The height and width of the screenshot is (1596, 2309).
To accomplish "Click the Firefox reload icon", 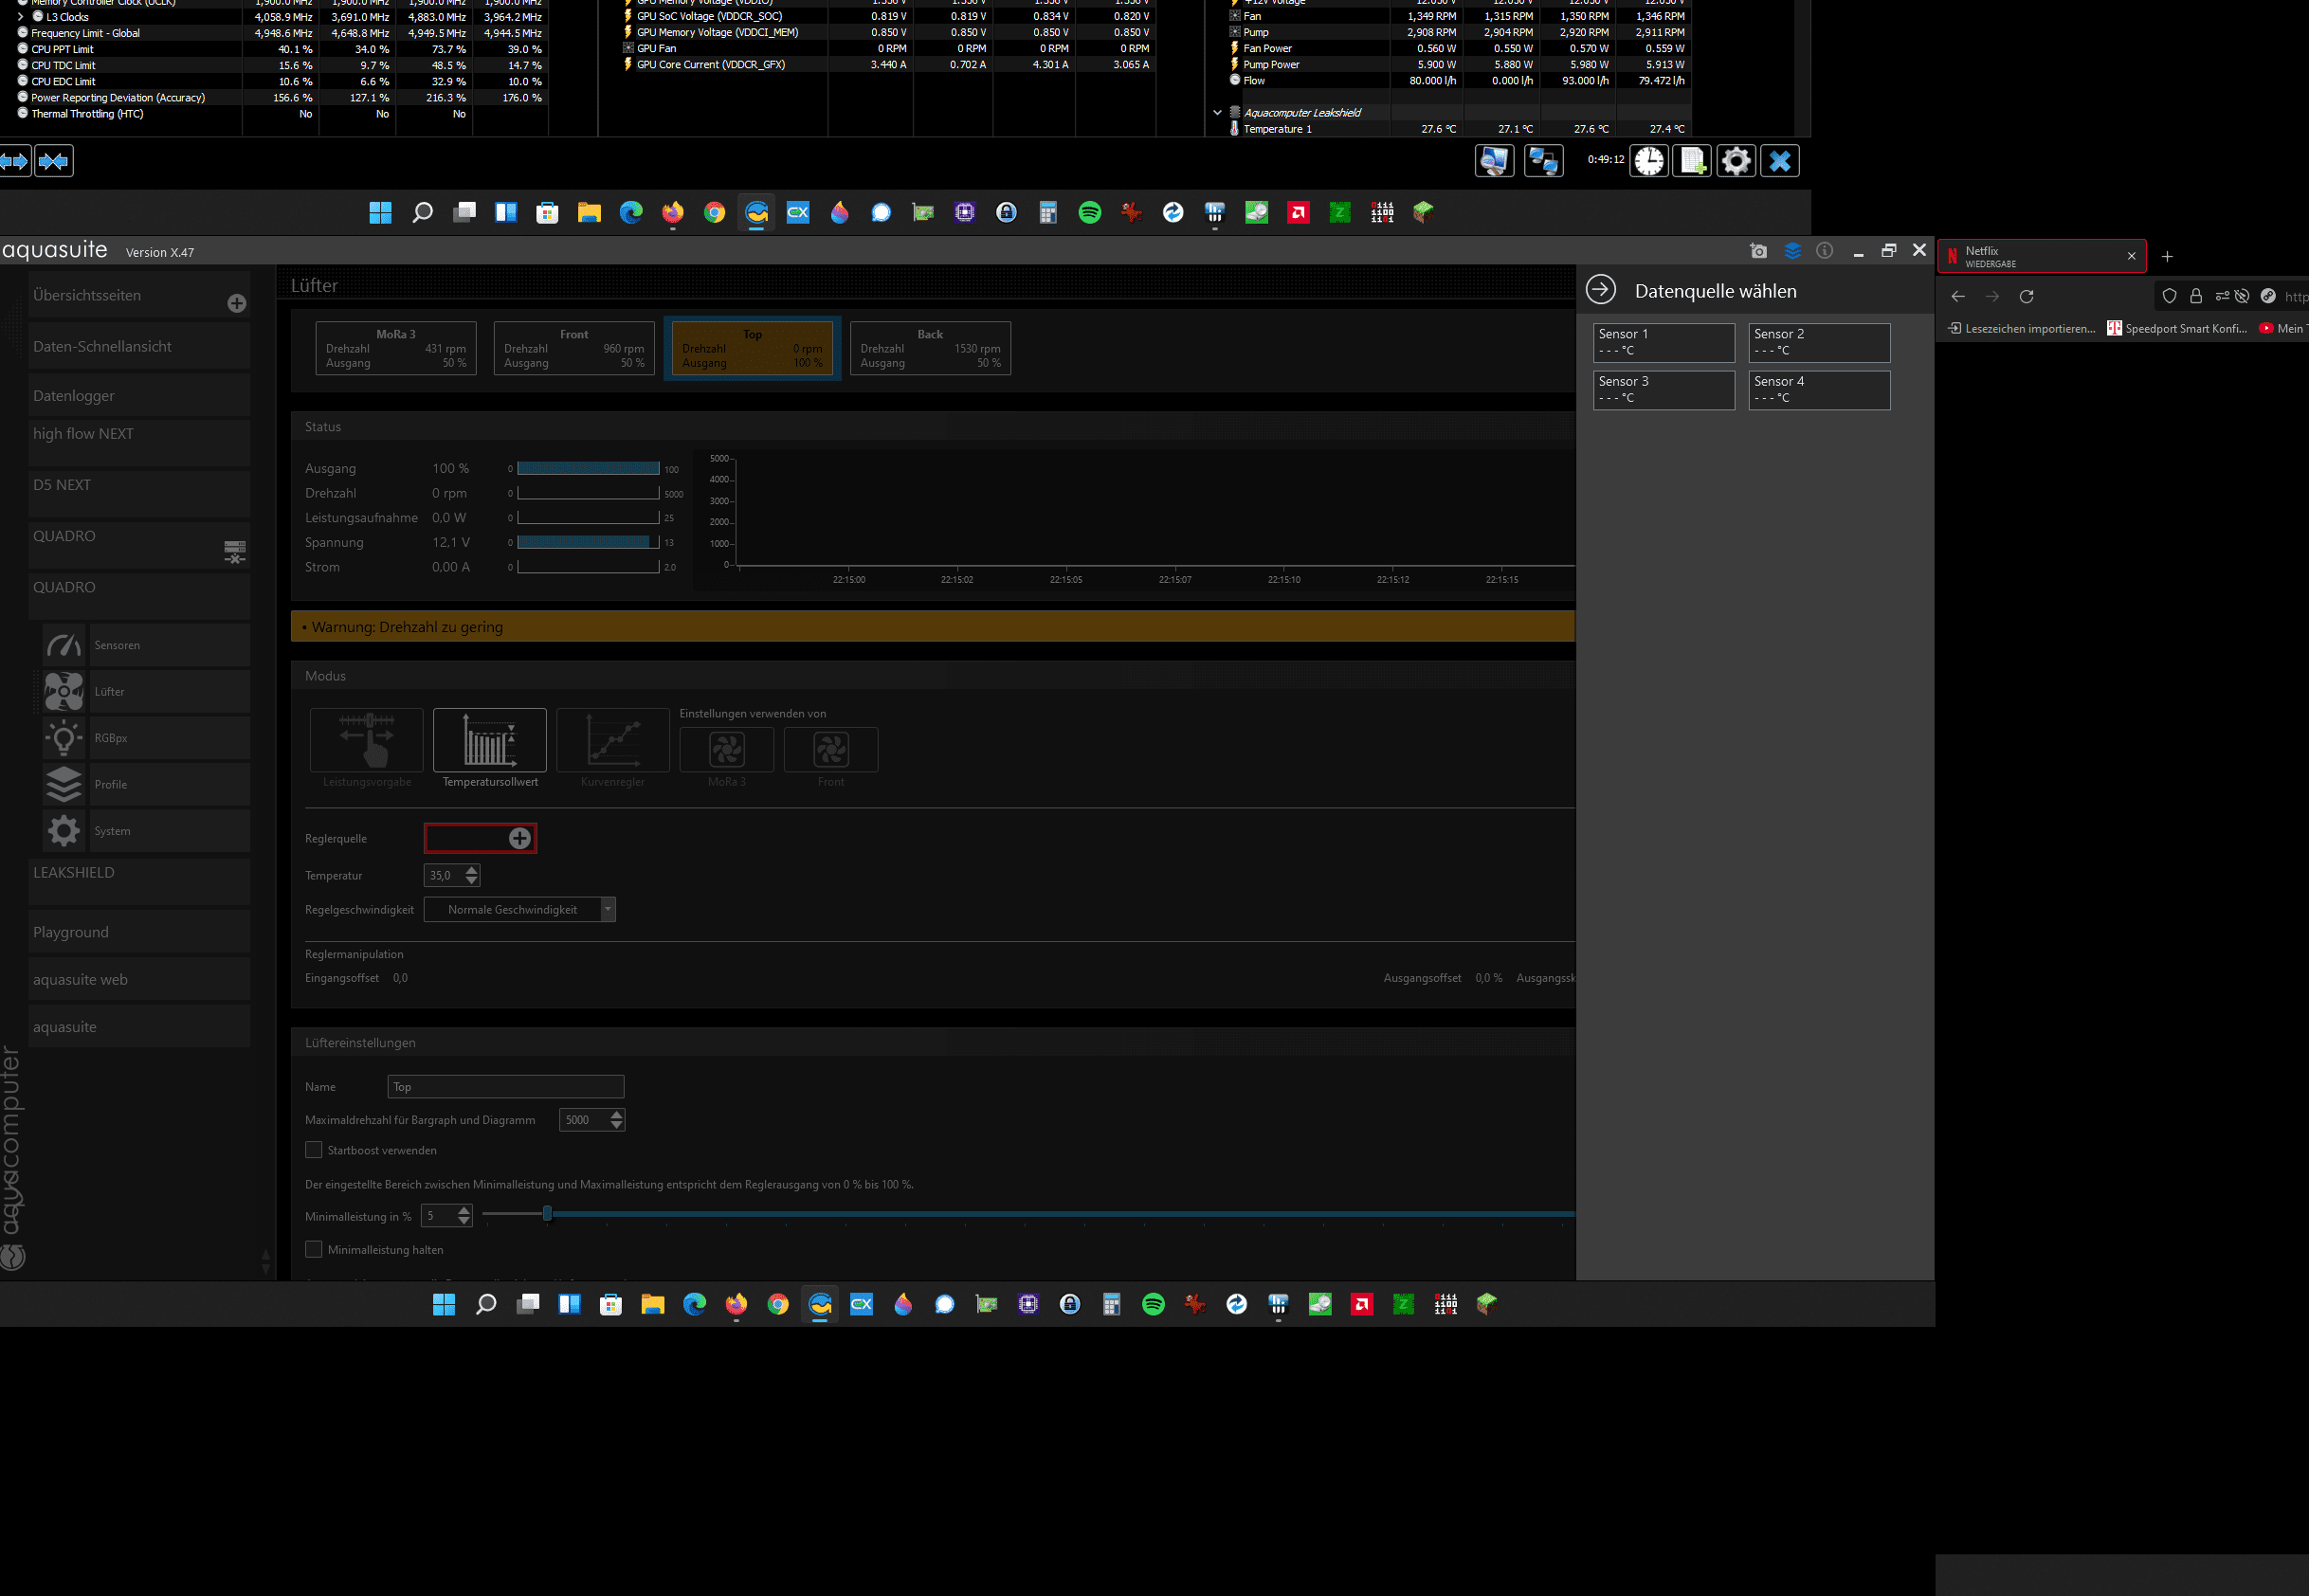I will (2026, 296).
